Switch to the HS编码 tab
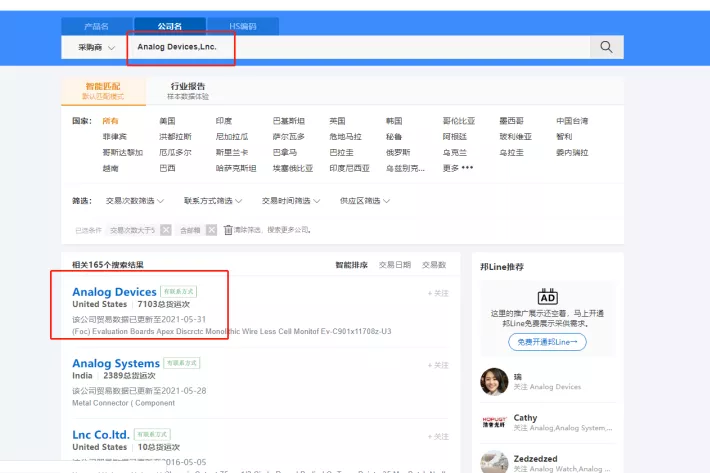The width and height of the screenshot is (710, 473). pos(243,26)
